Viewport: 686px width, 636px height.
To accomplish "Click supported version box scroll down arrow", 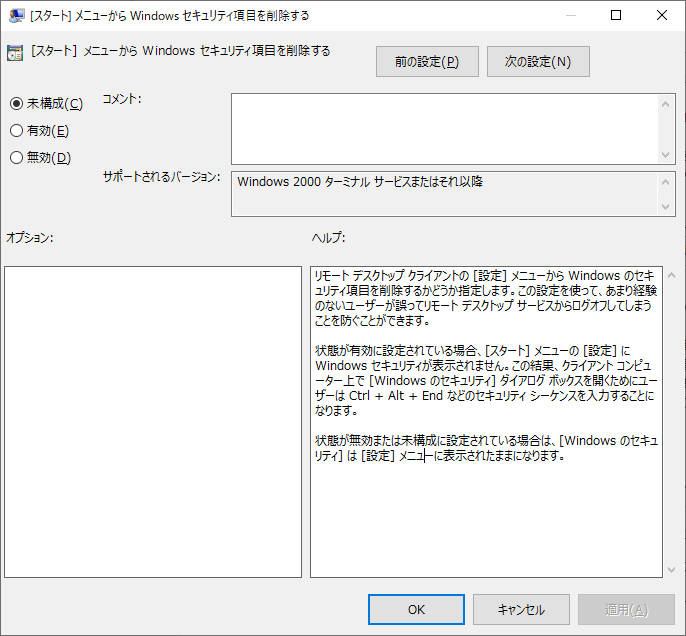I will [665, 206].
